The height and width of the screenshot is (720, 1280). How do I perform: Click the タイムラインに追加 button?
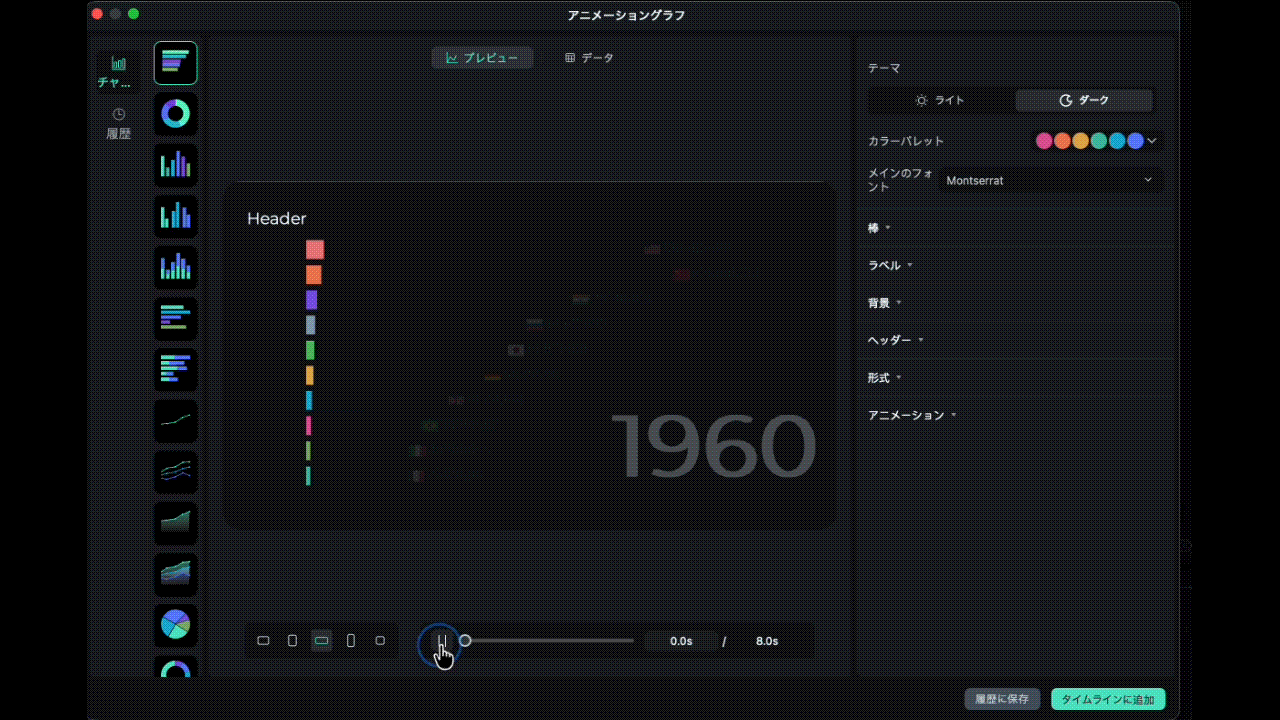tap(1107, 699)
